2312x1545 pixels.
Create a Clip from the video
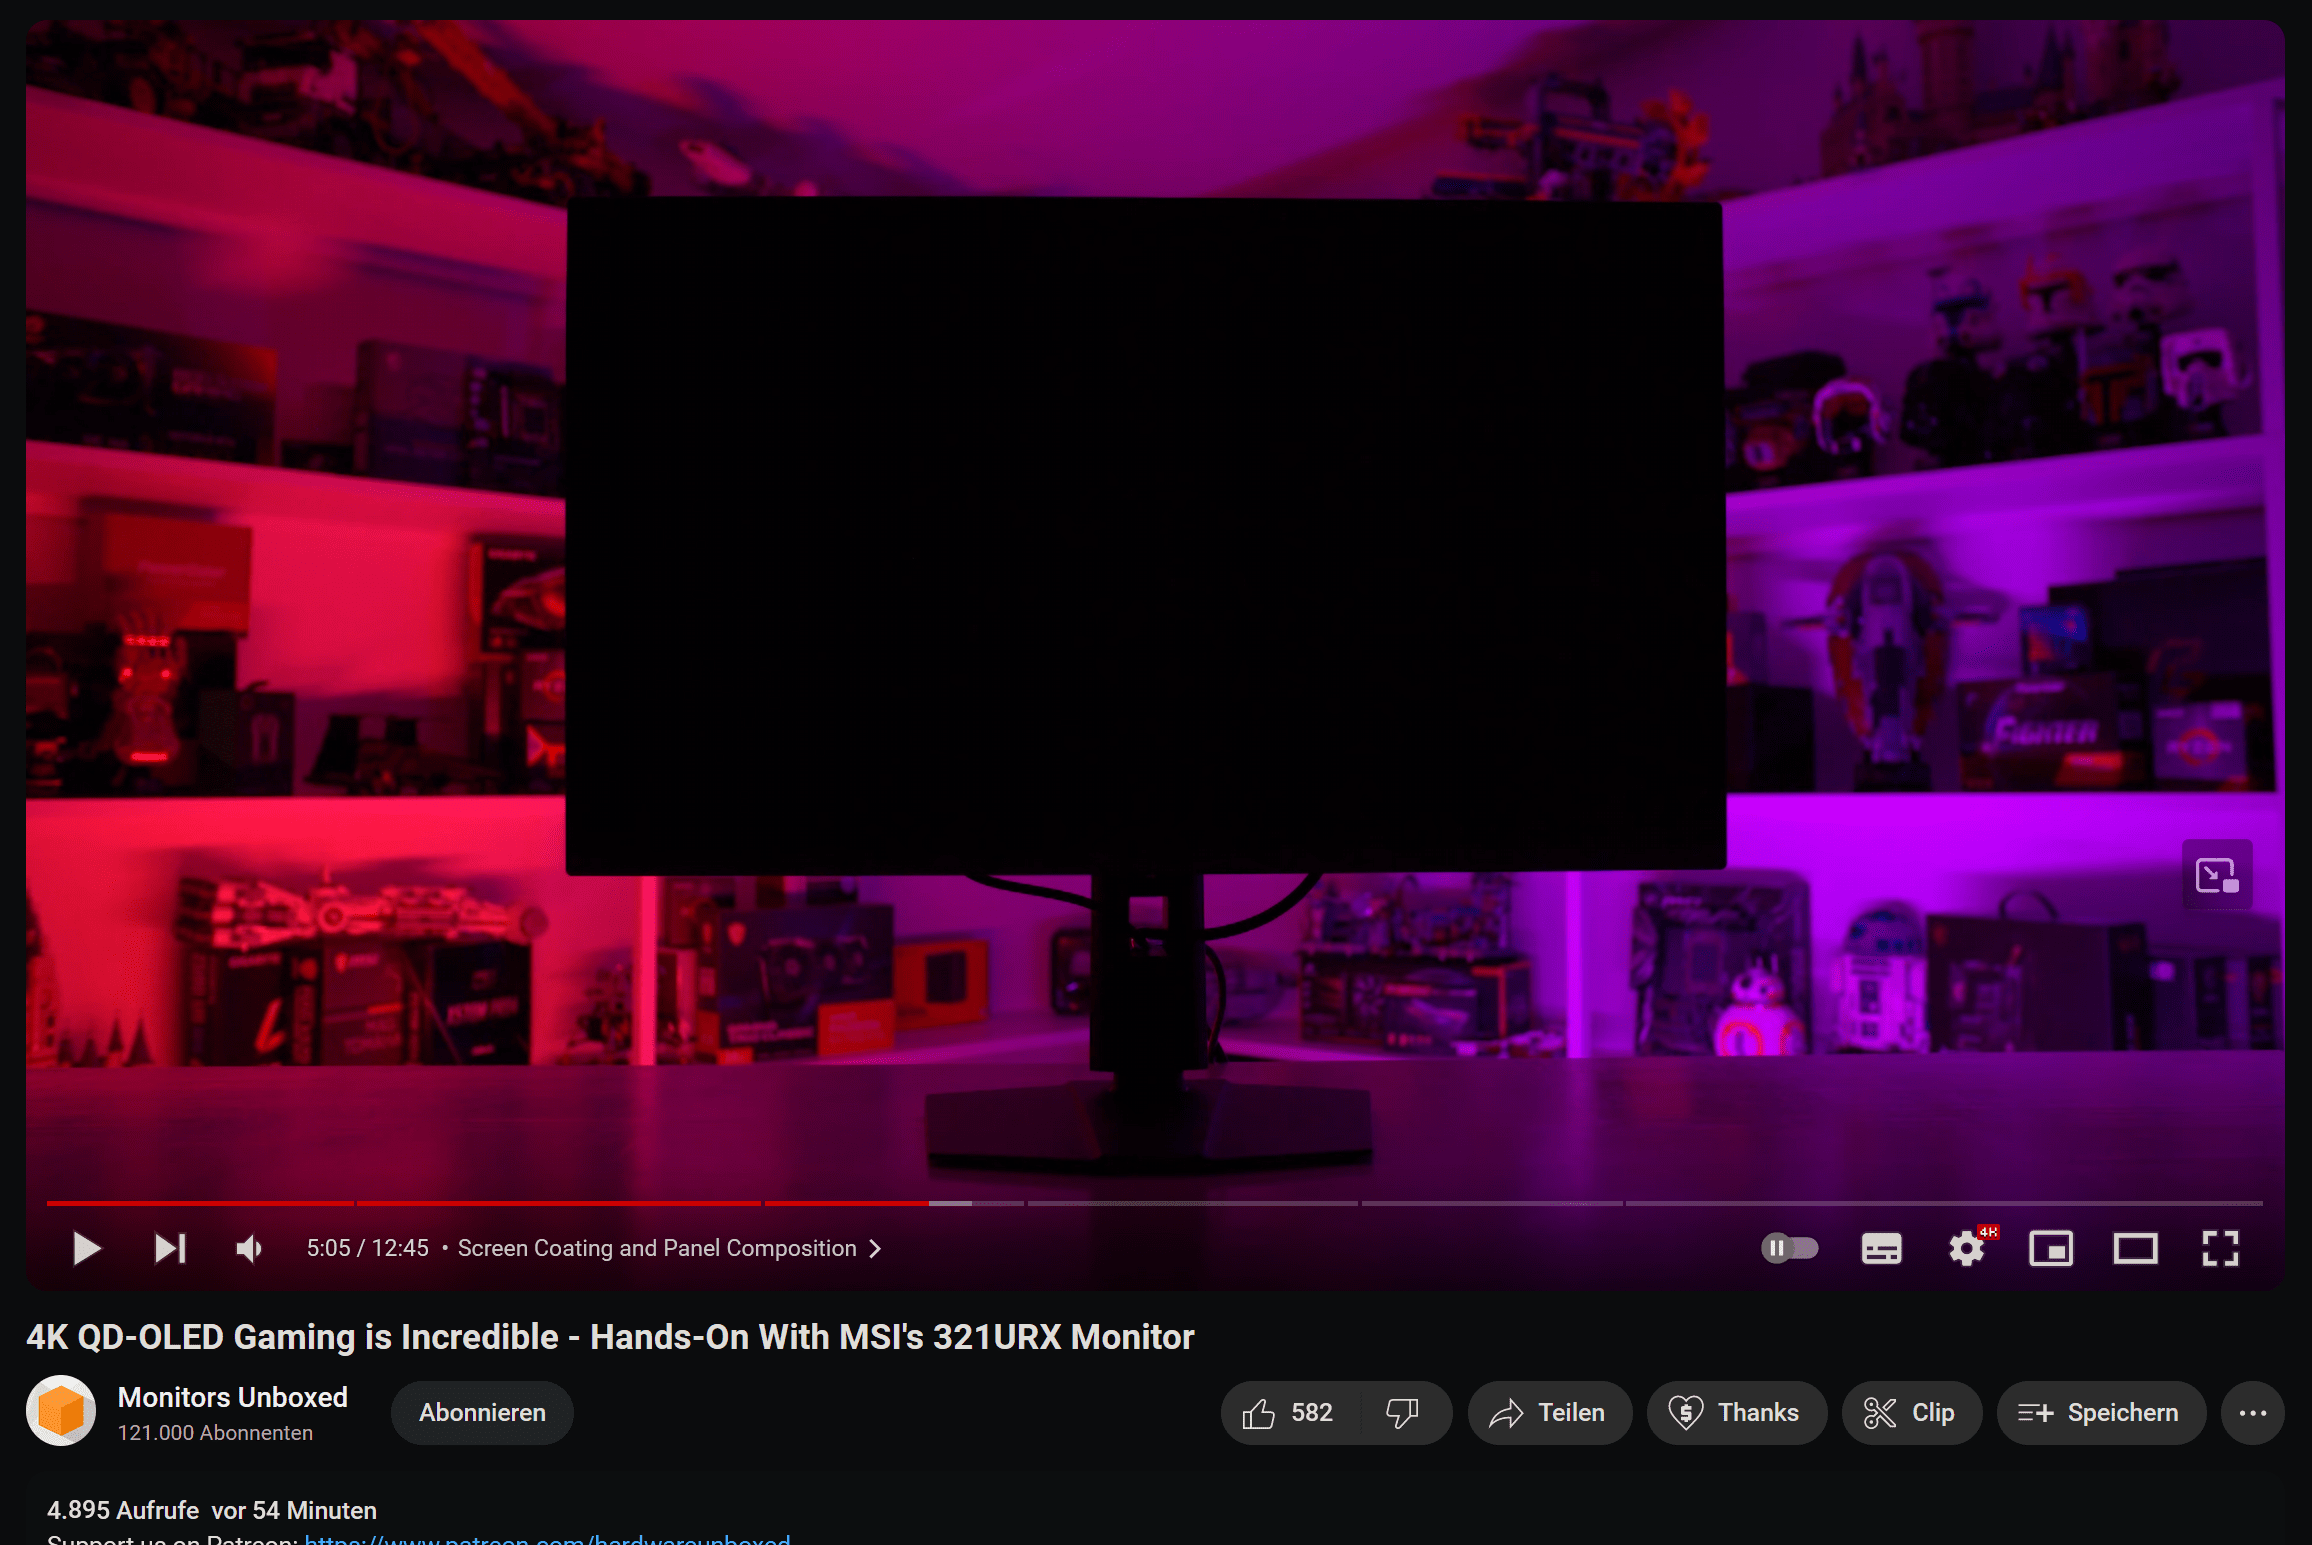coord(1911,1413)
